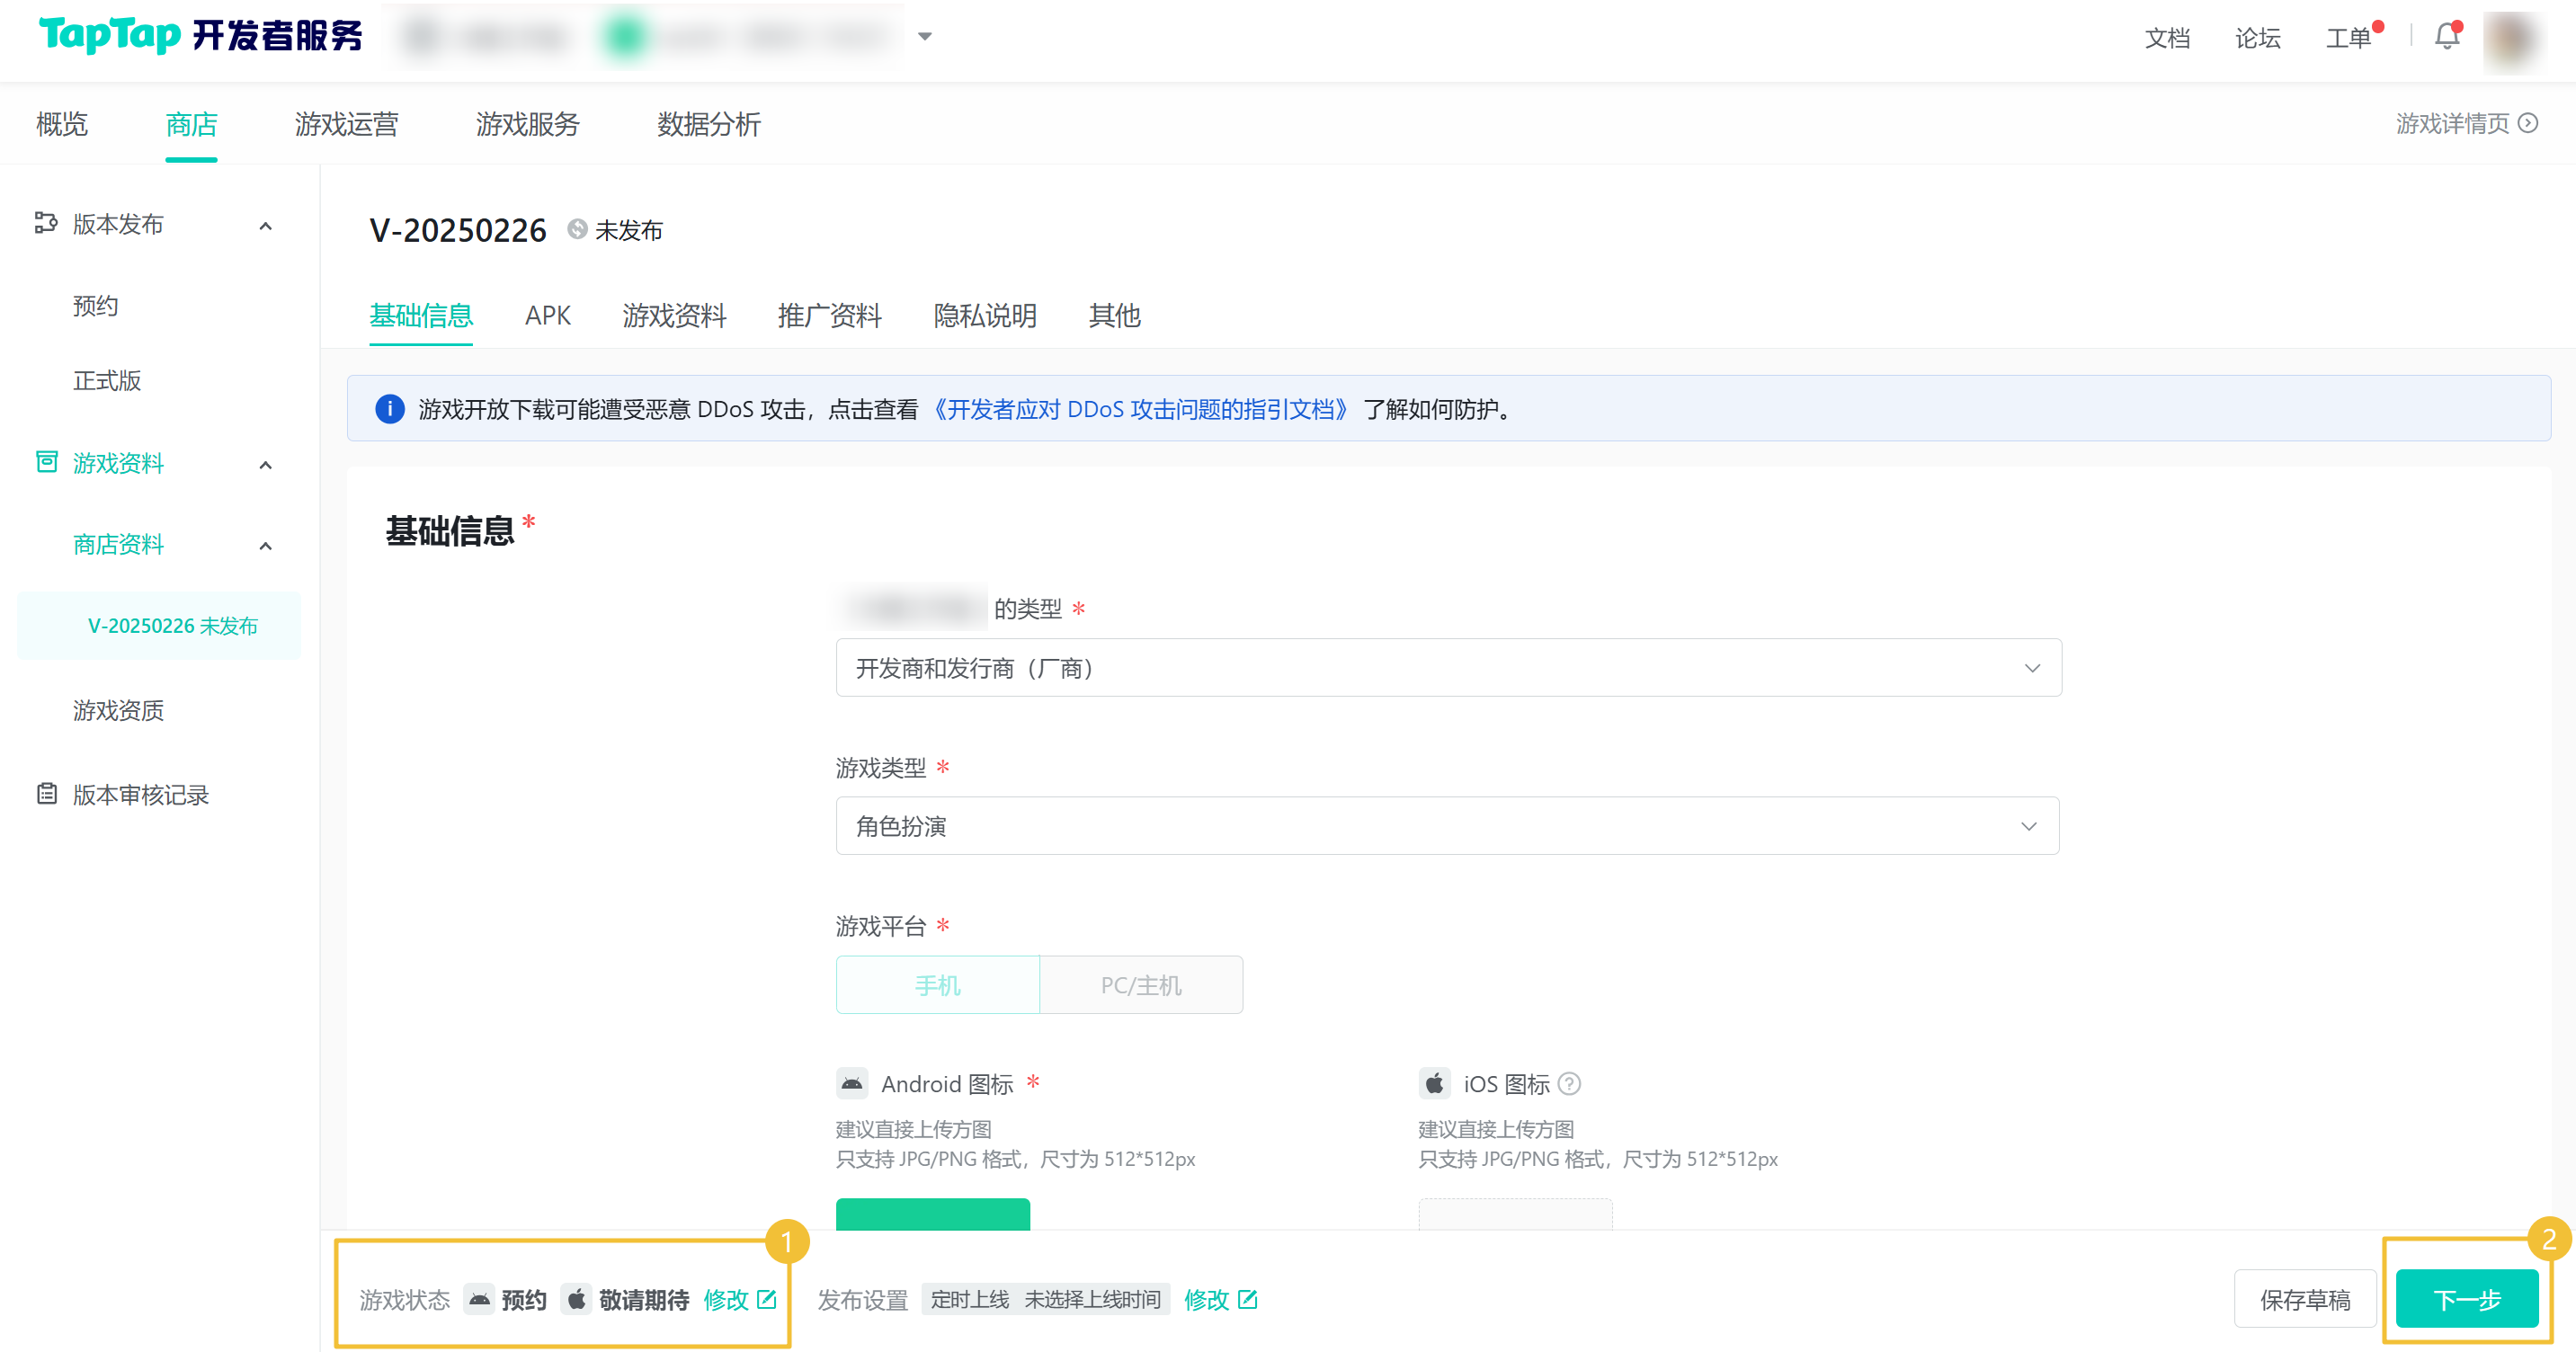
Task: Open the user avatar menu
Action: click(2511, 39)
